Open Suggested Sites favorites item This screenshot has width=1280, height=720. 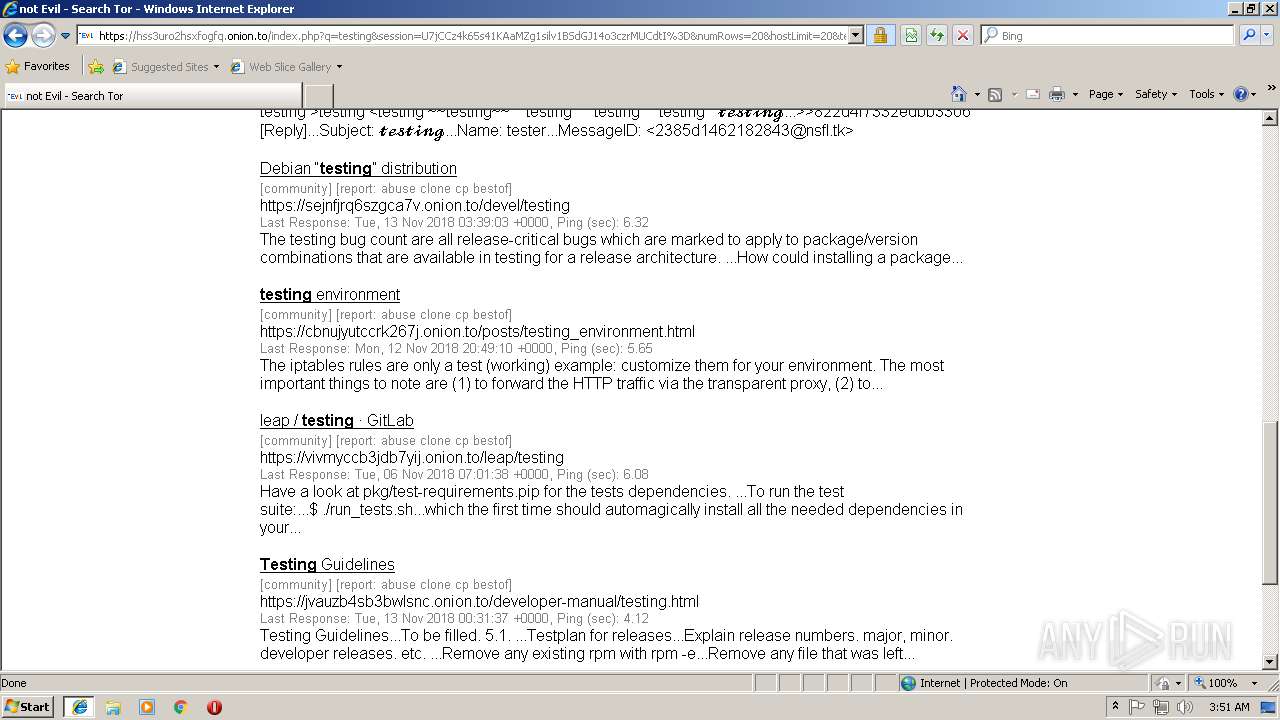[x=165, y=67]
